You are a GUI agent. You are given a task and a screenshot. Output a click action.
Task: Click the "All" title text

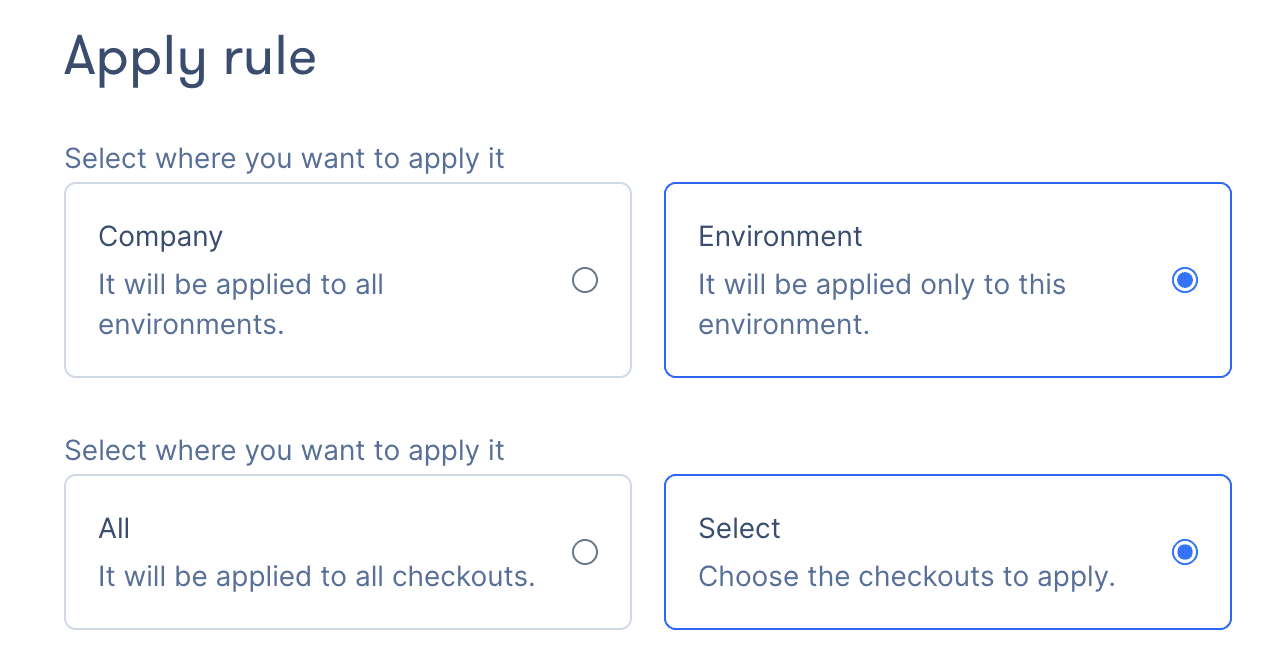(x=114, y=529)
